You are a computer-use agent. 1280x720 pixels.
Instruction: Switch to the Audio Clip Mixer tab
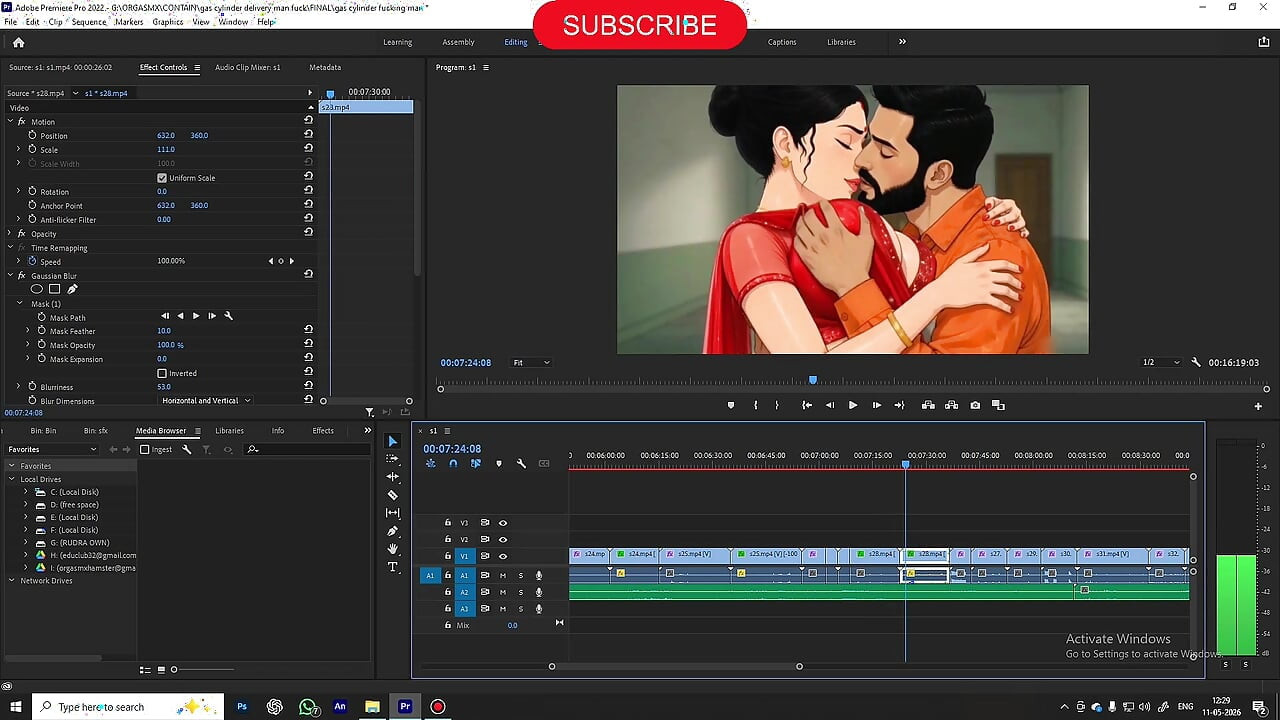[248, 67]
